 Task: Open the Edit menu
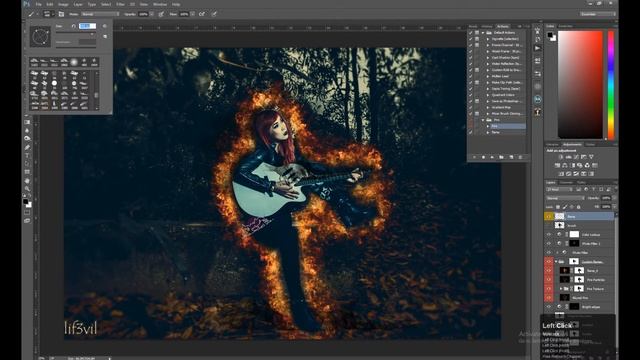point(50,4)
